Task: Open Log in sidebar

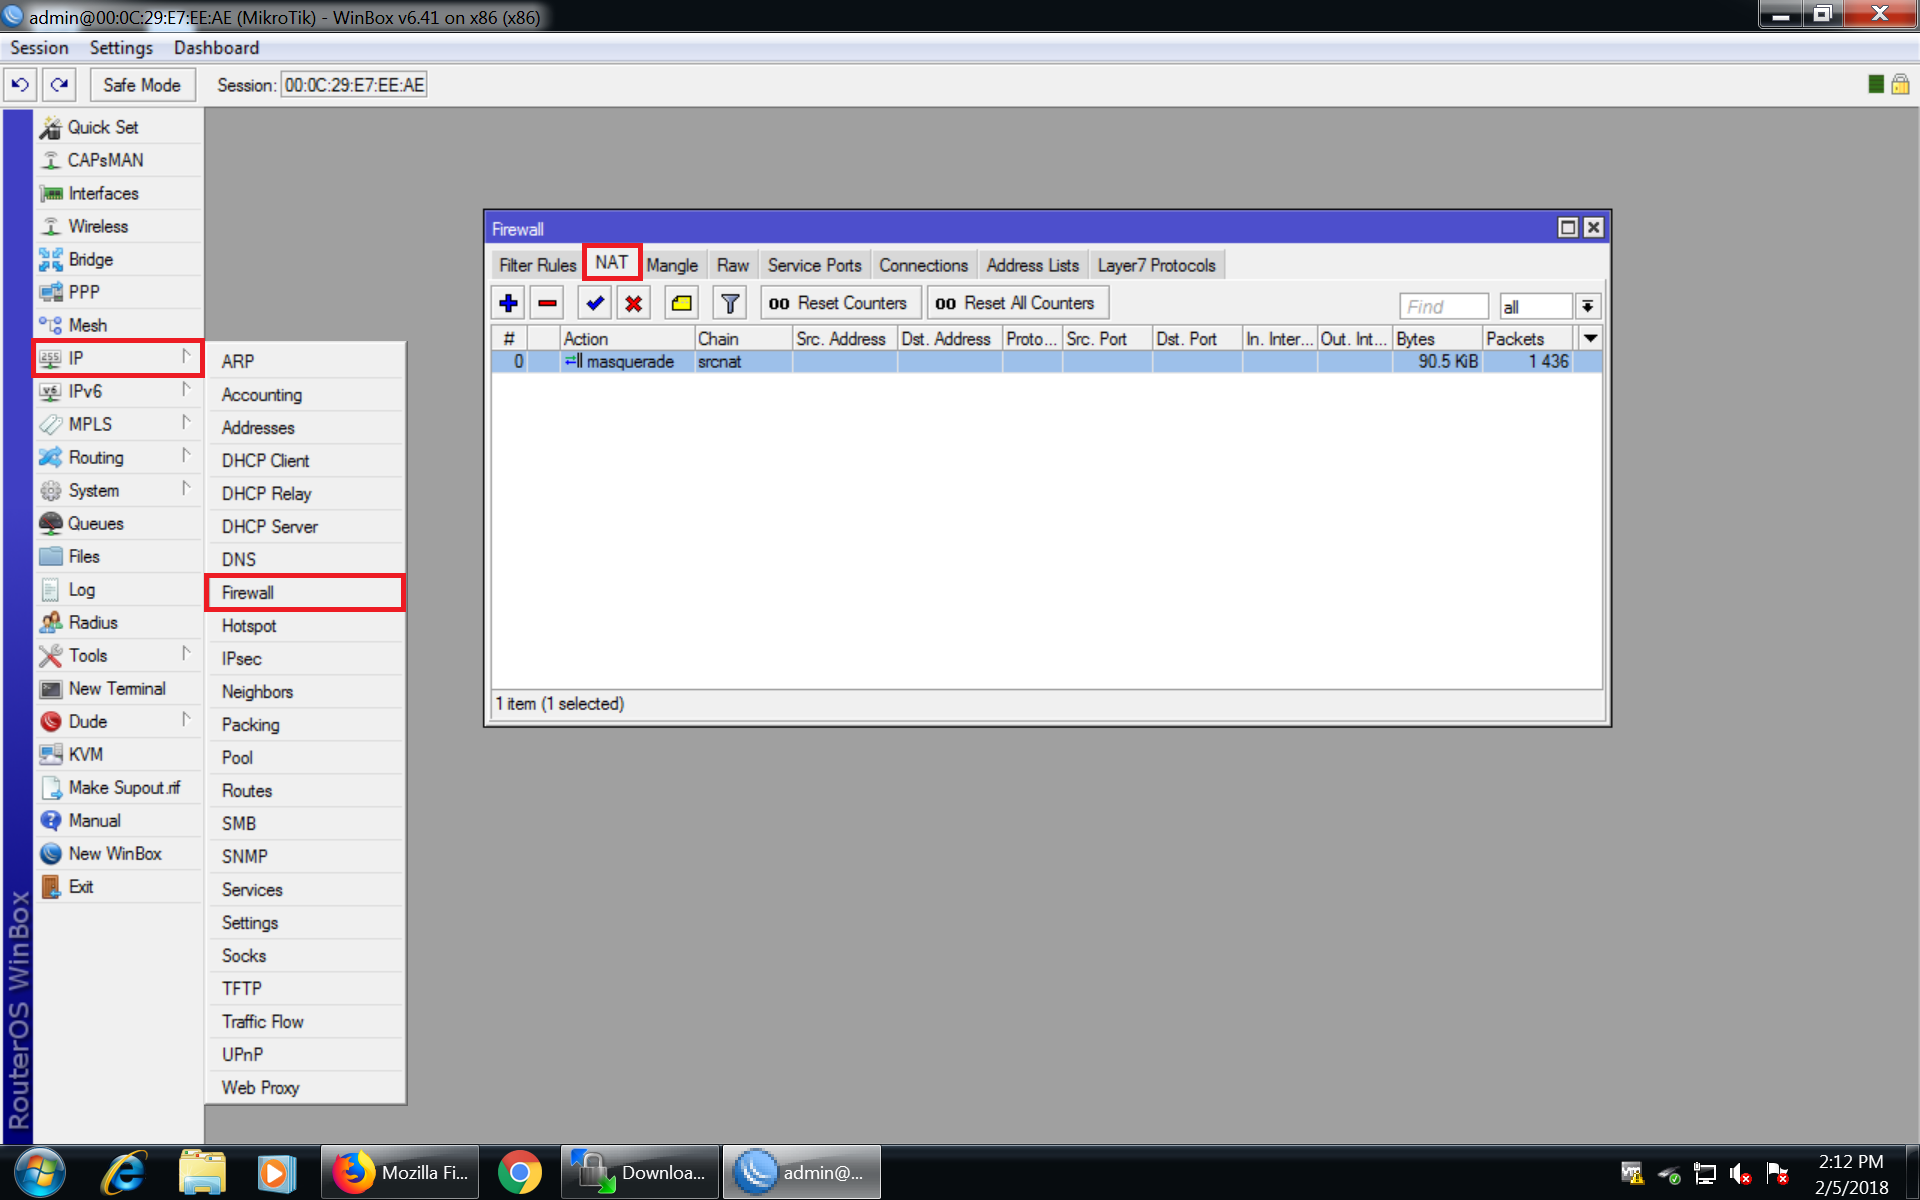Action: point(118,589)
